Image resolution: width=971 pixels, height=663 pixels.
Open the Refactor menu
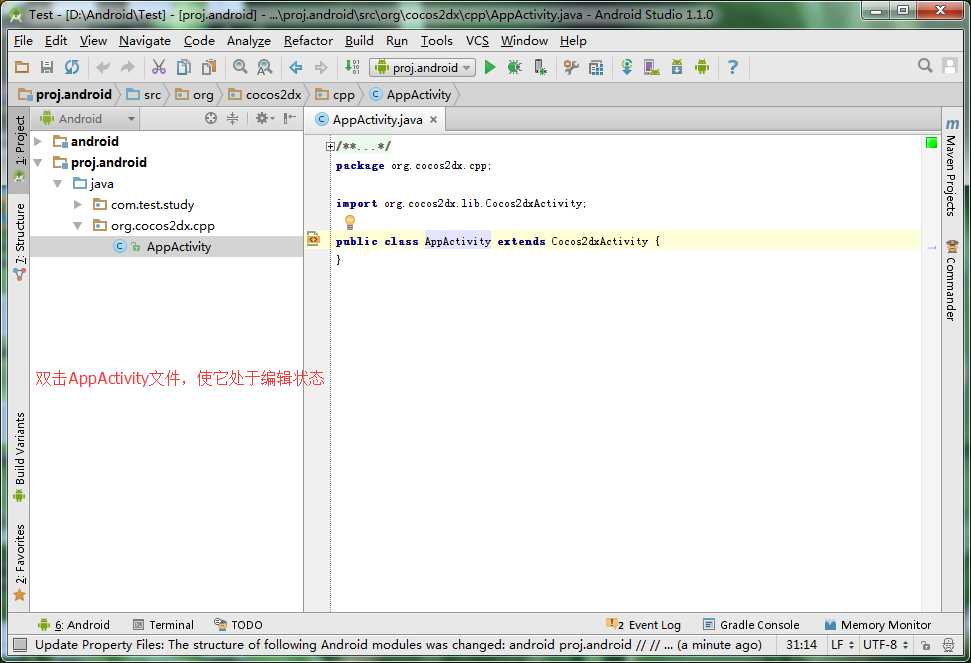pos(308,40)
